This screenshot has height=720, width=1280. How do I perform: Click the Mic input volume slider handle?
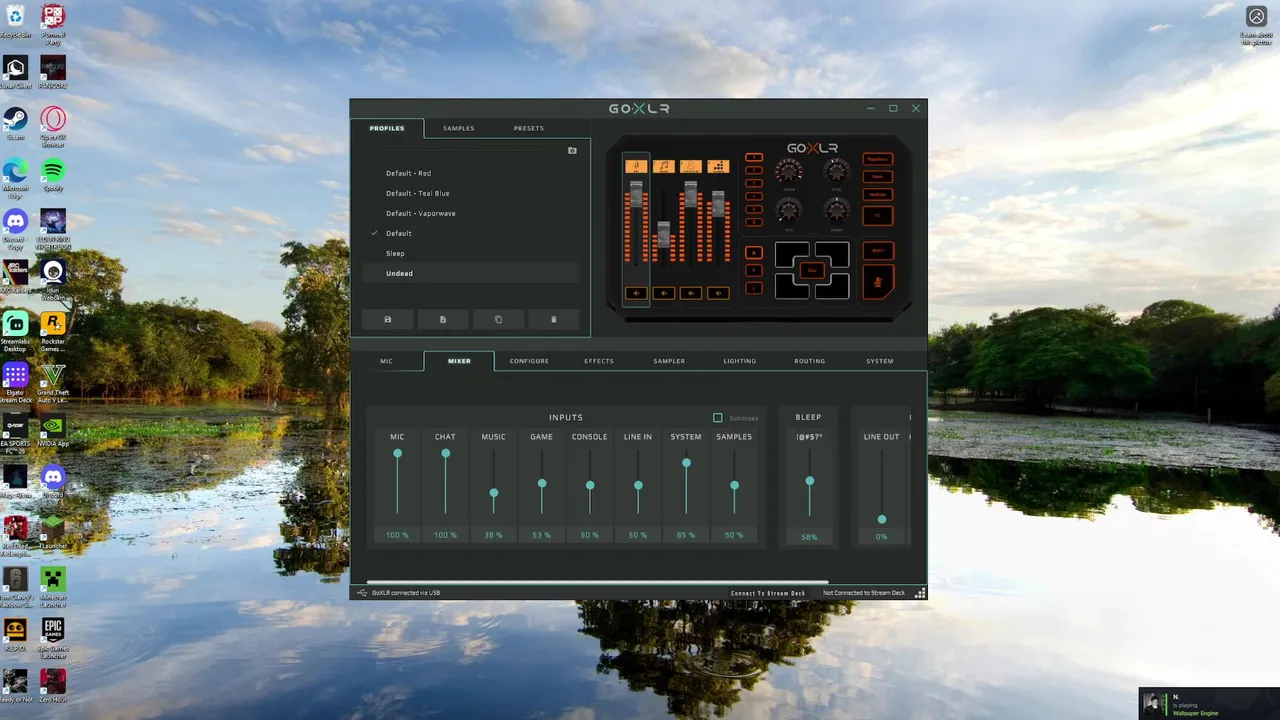coord(397,453)
